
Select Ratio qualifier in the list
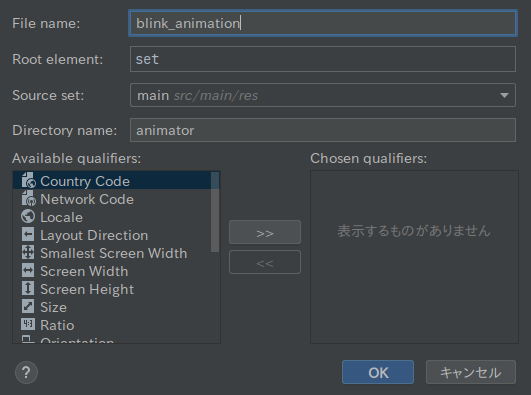point(112,325)
